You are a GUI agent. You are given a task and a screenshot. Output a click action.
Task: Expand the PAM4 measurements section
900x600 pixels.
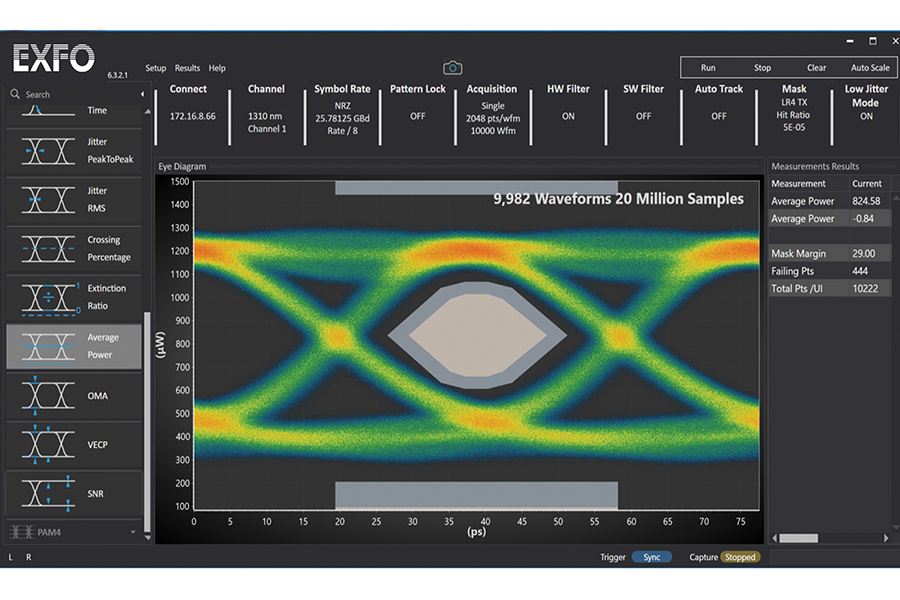click(75, 532)
